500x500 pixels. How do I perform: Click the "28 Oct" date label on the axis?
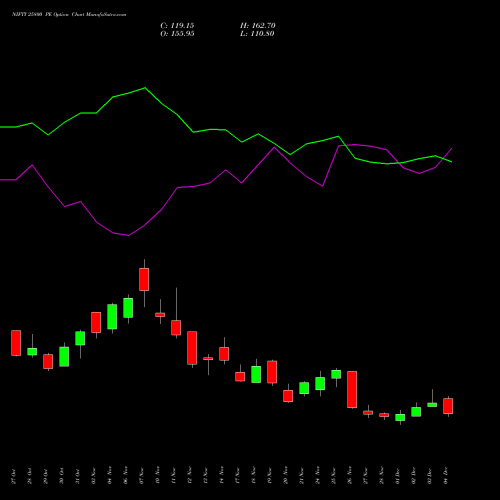29,476
